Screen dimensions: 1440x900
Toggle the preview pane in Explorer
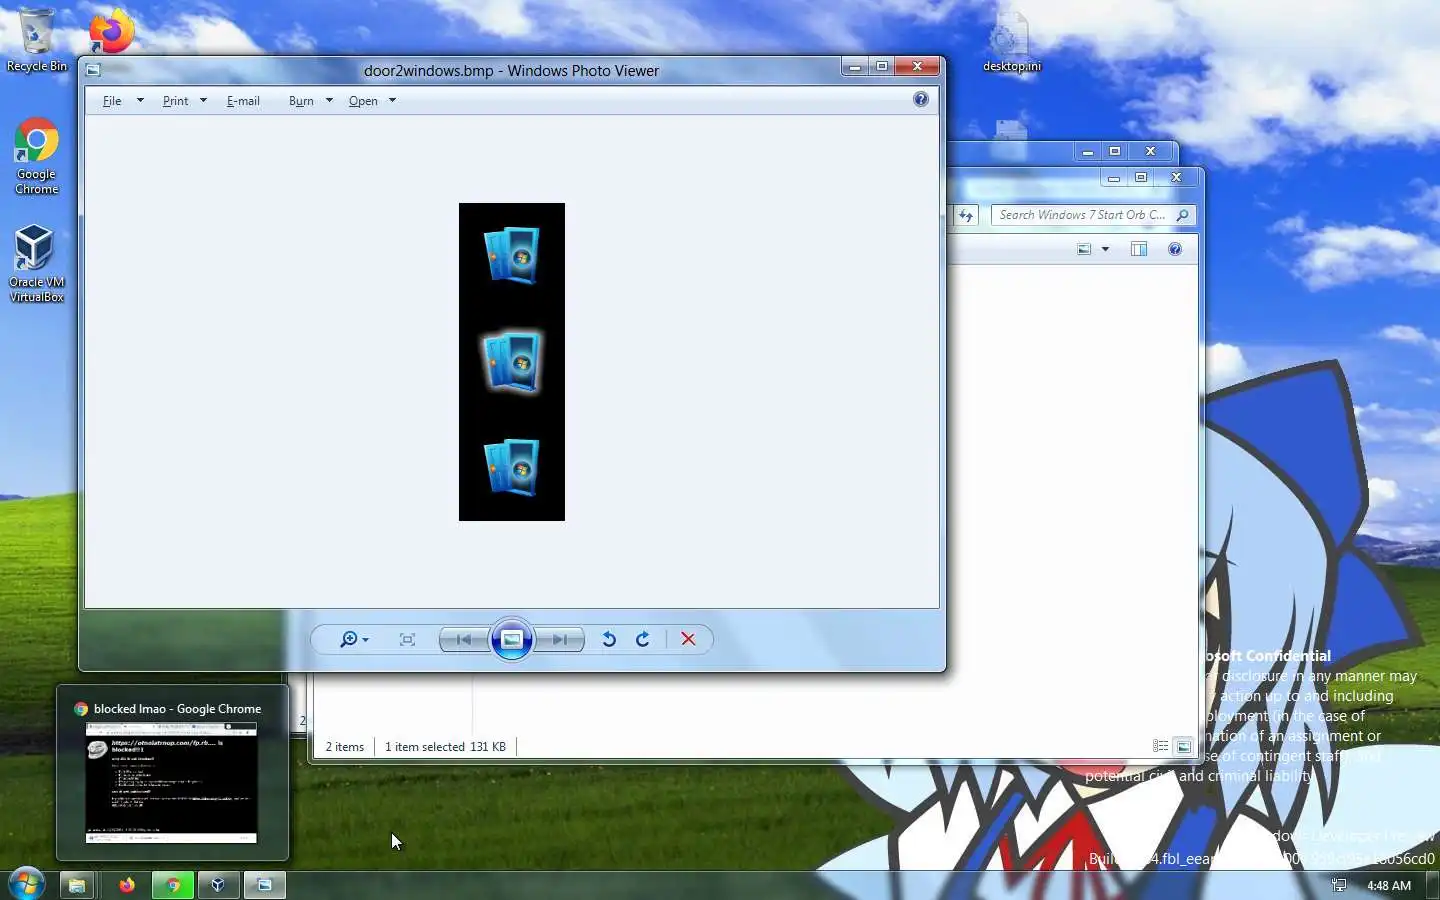1139,249
